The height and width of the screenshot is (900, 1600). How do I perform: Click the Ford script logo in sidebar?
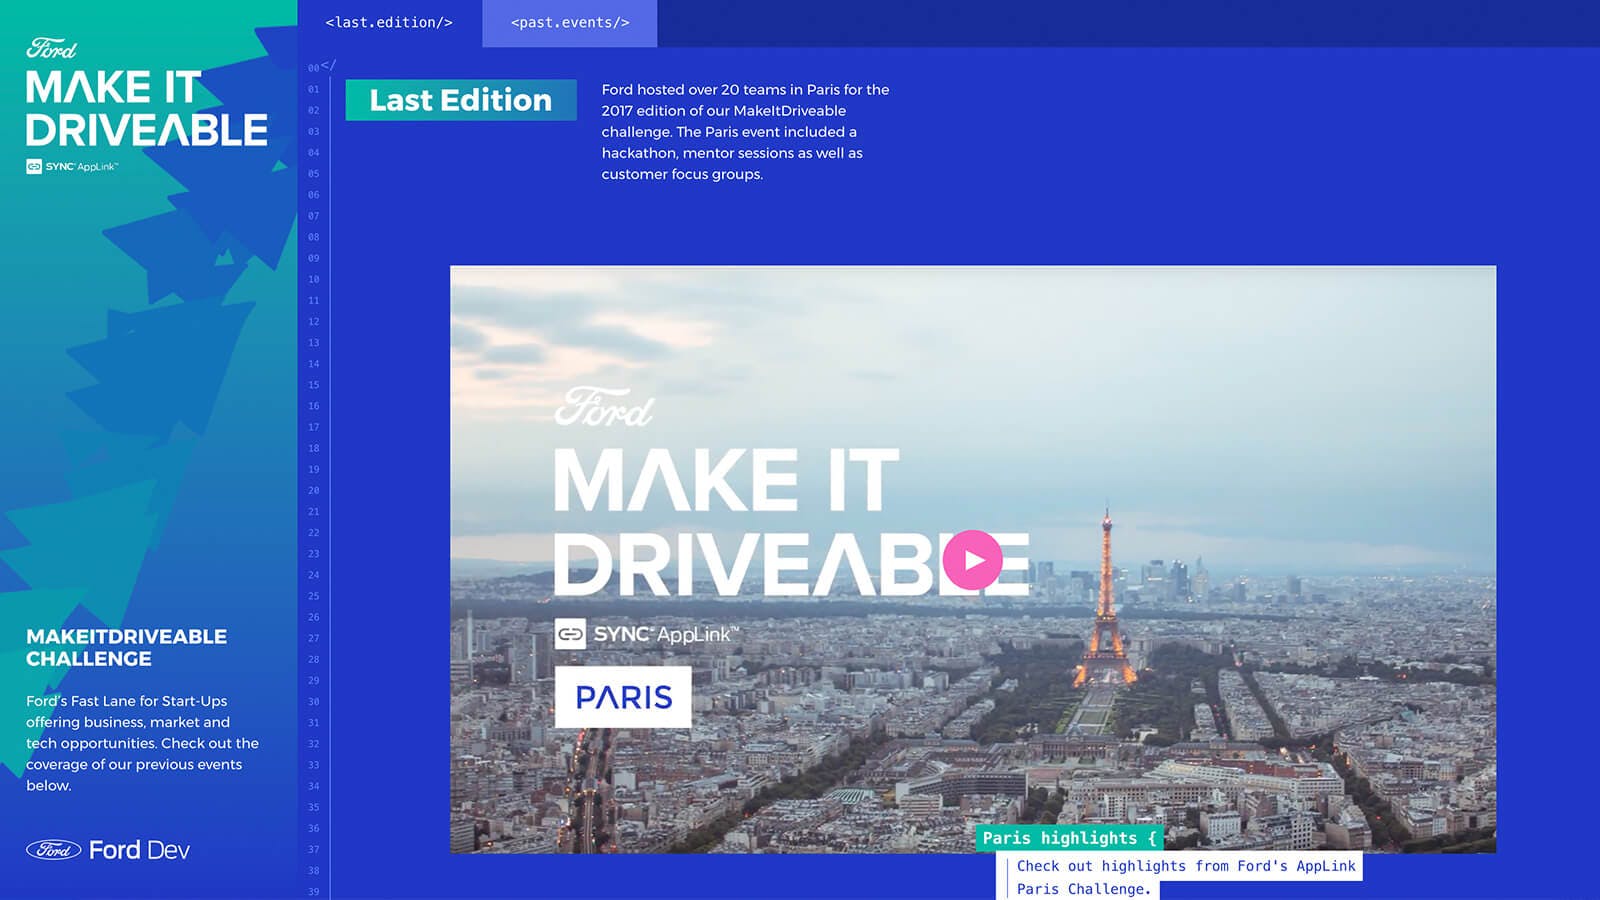tap(52, 48)
